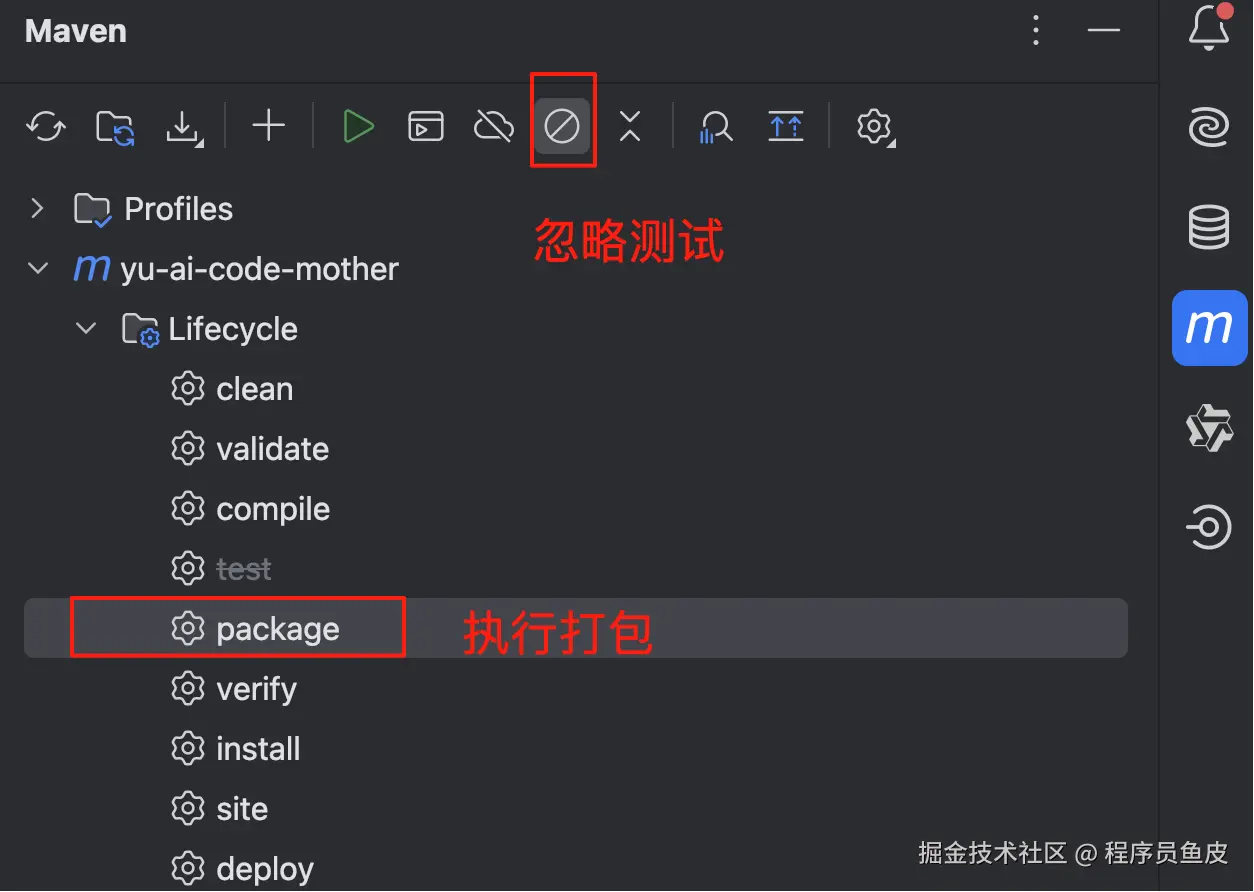The width and height of the screenshot is (1254, 892).
Task: Open Analyze Dependencies icon
Action: click(716, 127)
